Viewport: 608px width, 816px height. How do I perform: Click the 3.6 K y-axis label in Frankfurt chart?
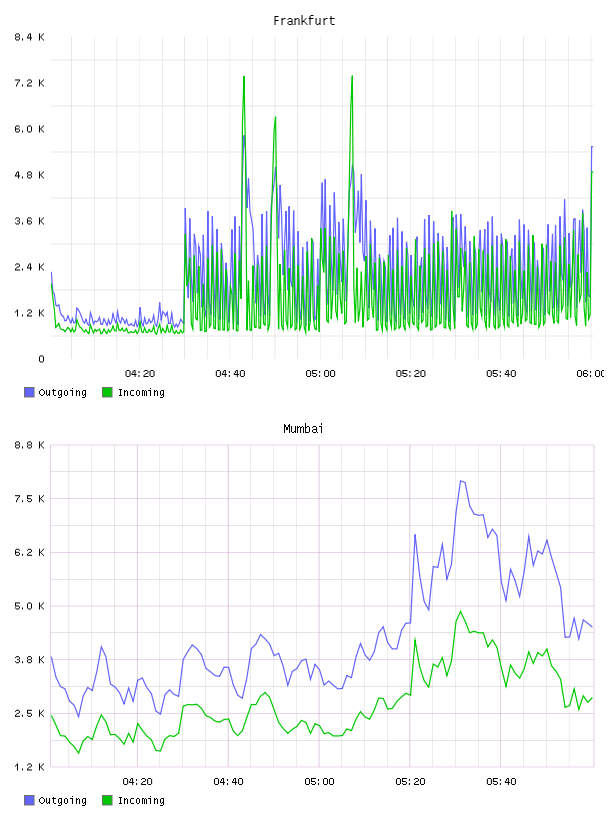click(x=30, y=221)
